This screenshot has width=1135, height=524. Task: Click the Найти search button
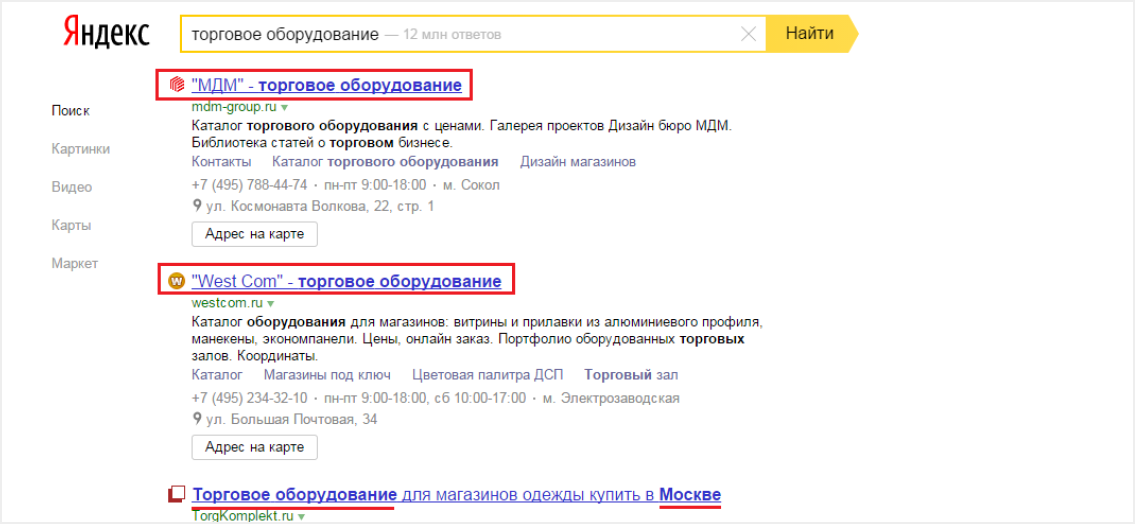click(811, 33)
